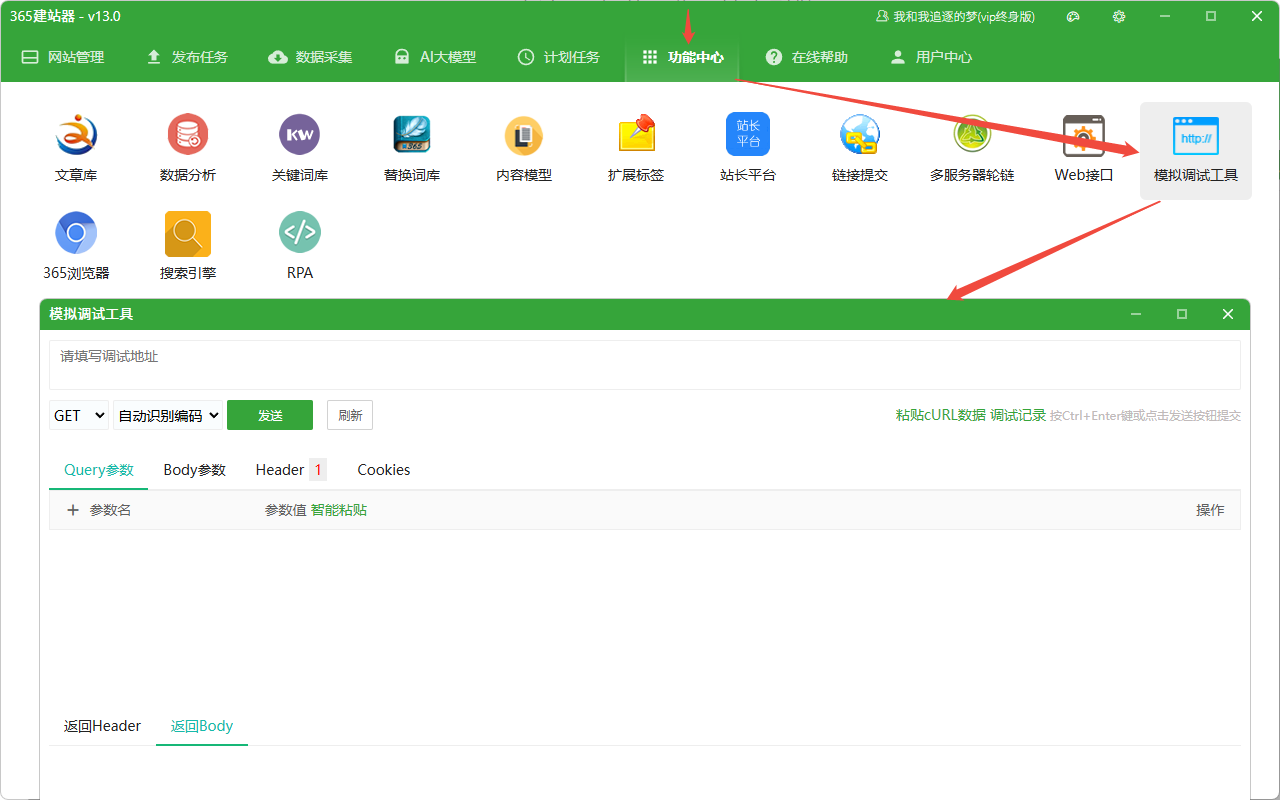Open the 在线帮助 menu
This screenshot has width=1280, height=800.
pyautogui.click(x=807, y=57)
